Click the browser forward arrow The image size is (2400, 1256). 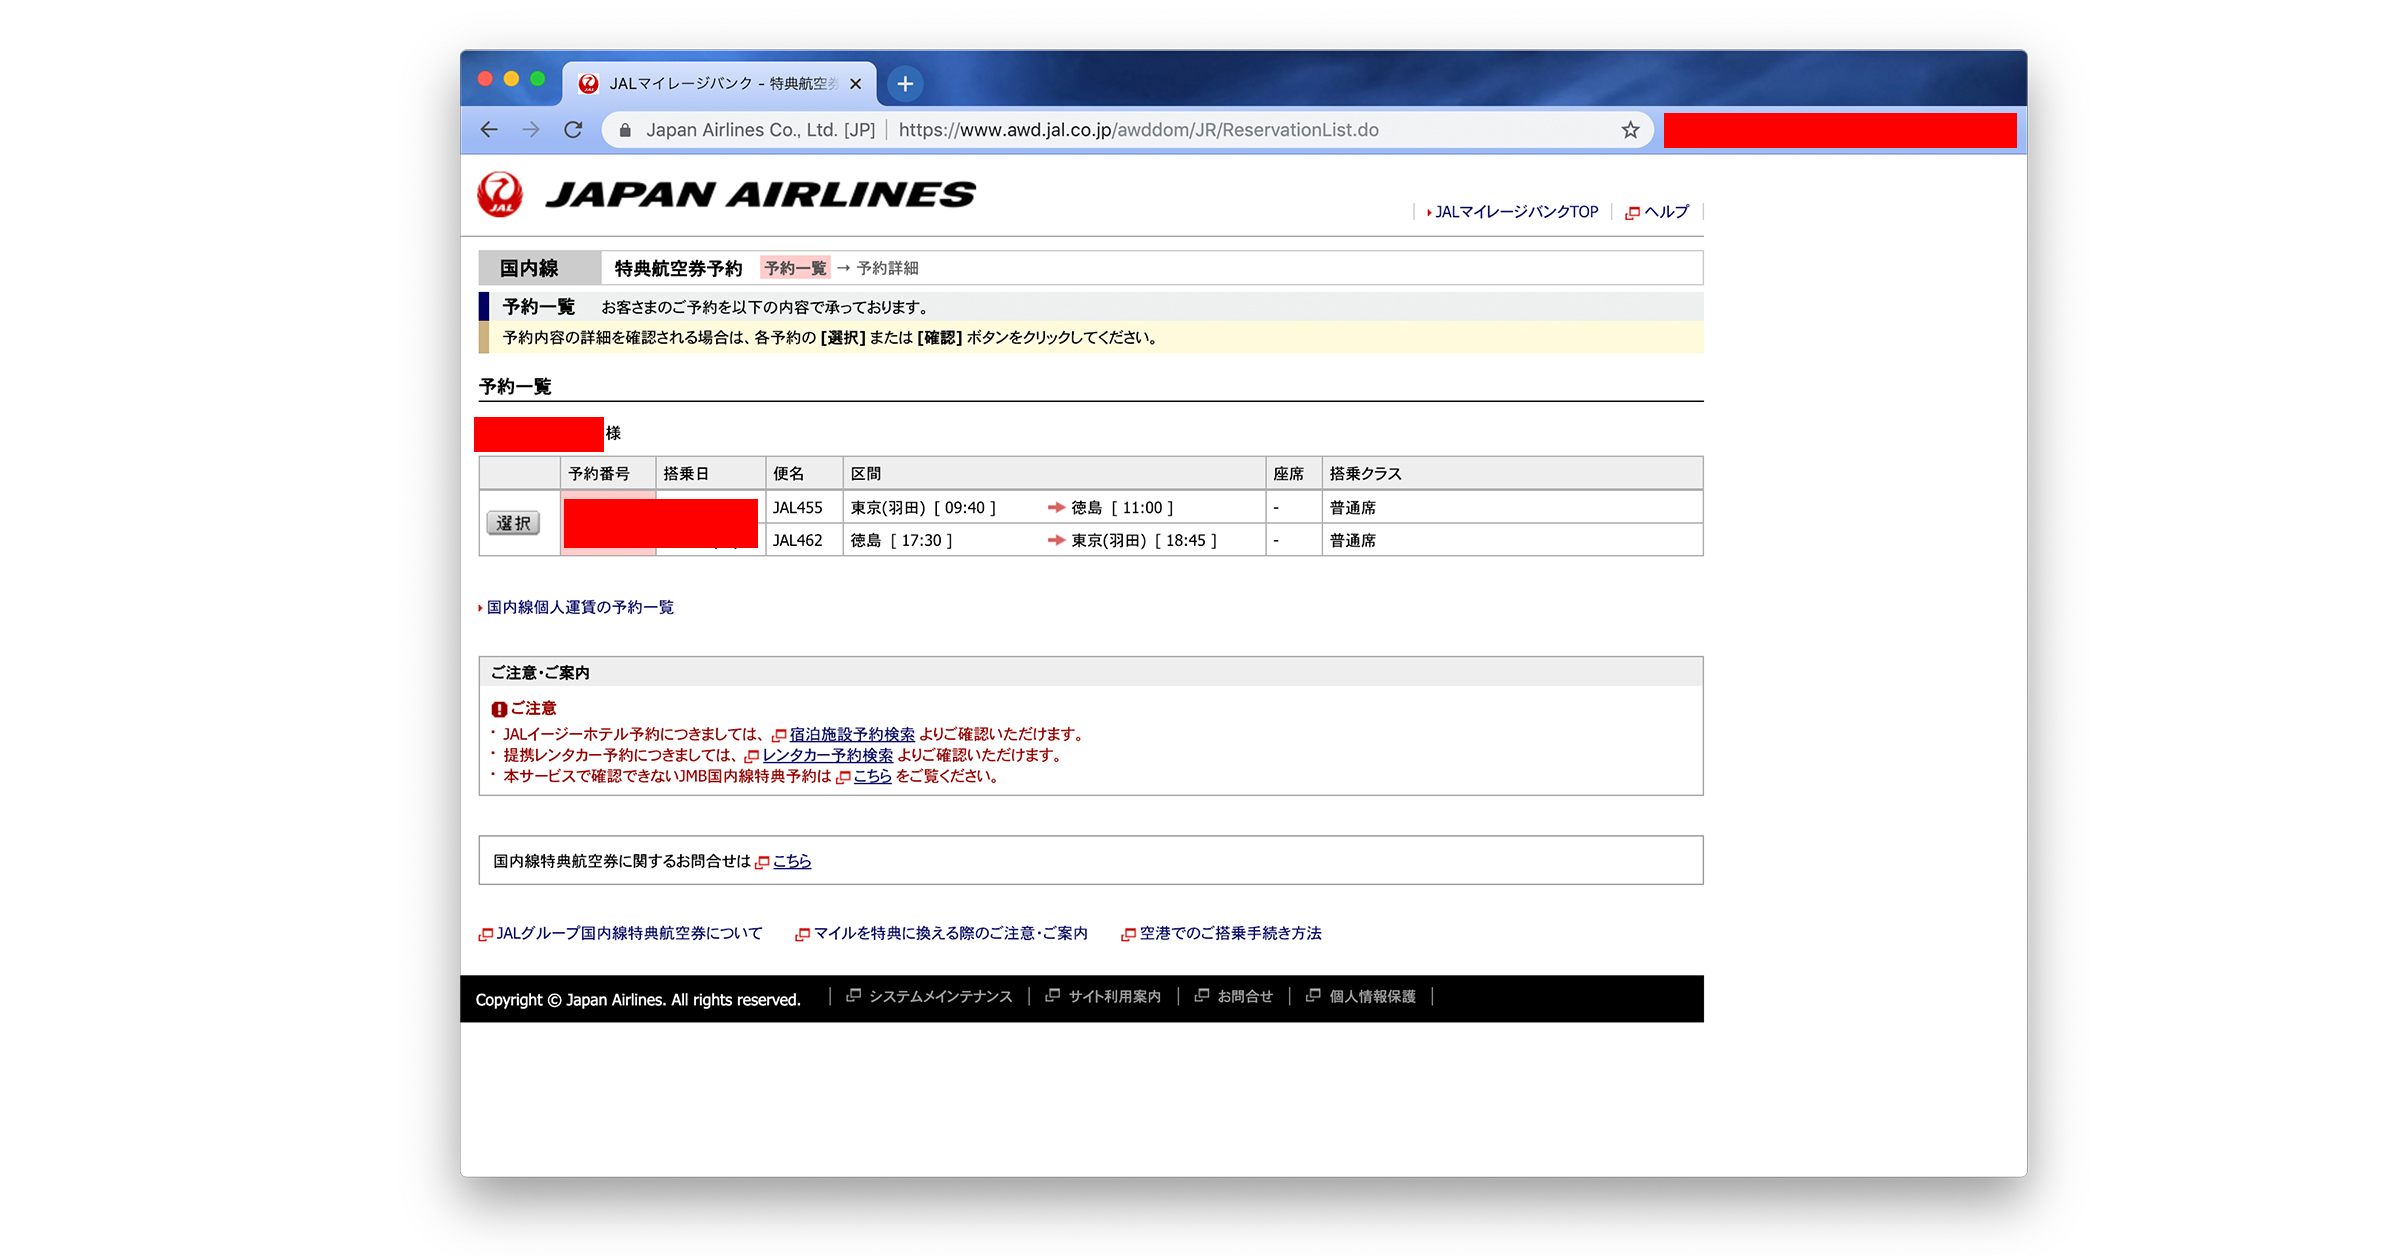point(531,130)
